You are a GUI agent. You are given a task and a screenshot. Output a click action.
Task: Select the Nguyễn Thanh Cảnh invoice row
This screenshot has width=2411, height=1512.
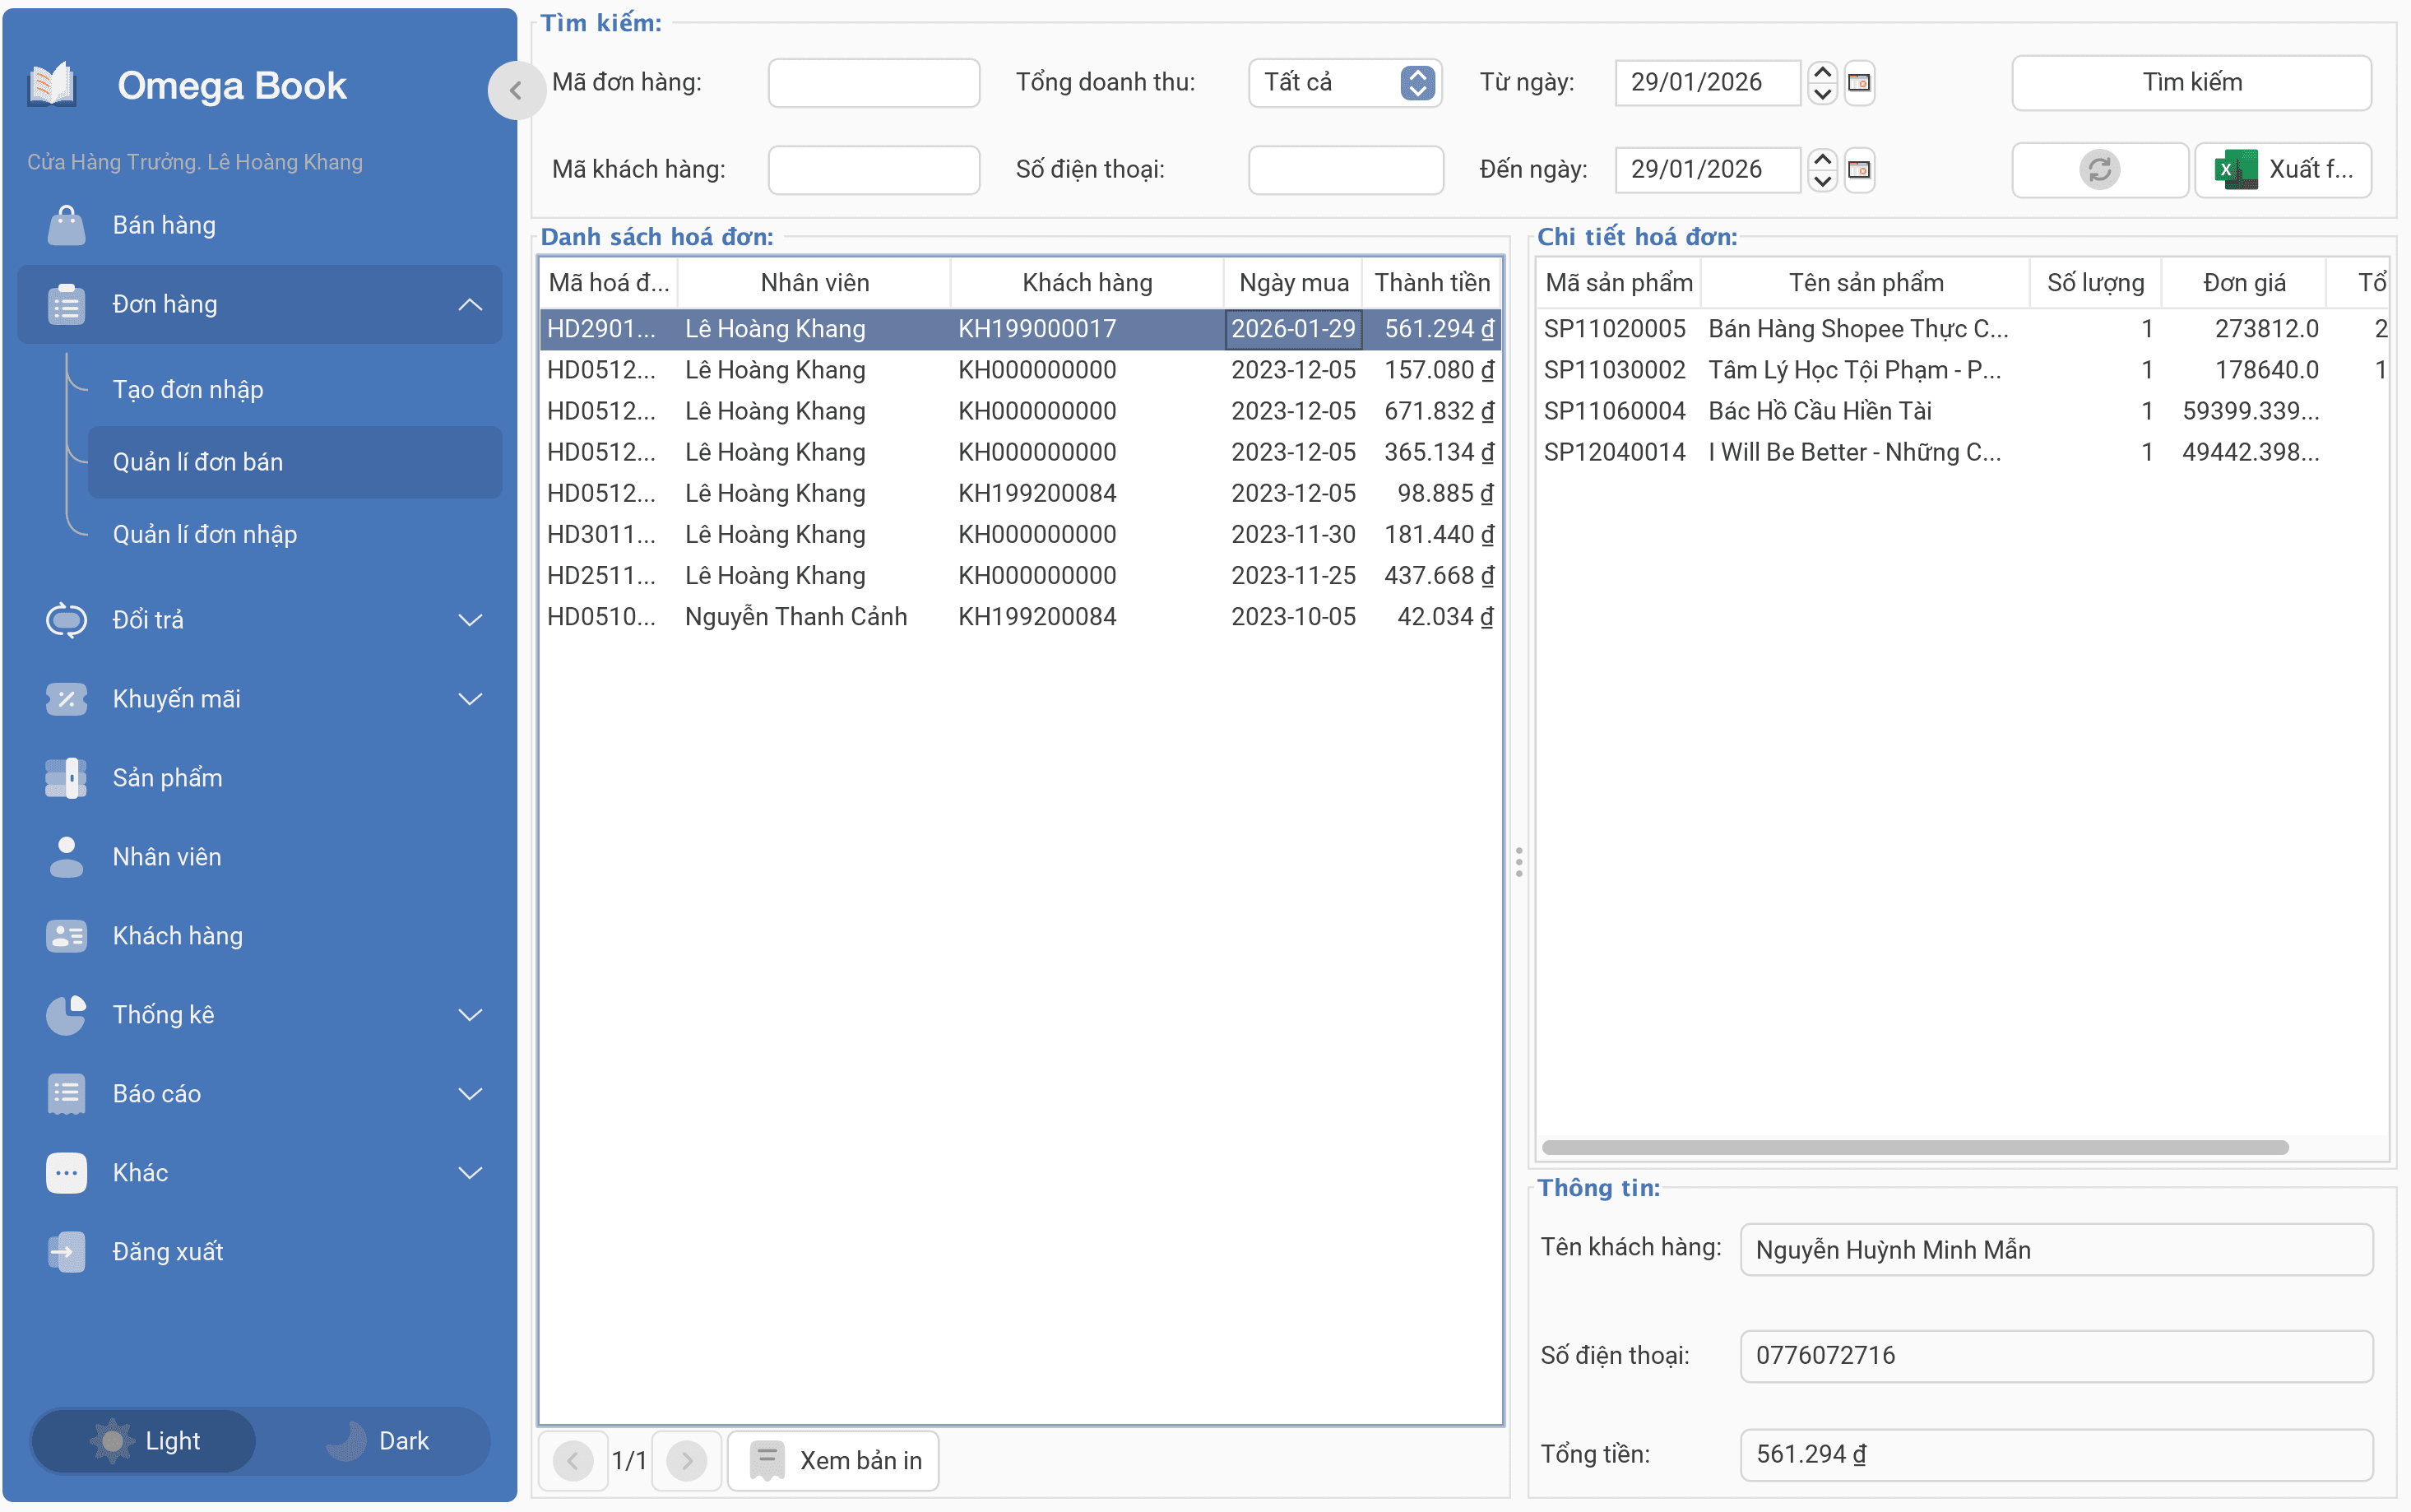click(x=1020, y=617)
